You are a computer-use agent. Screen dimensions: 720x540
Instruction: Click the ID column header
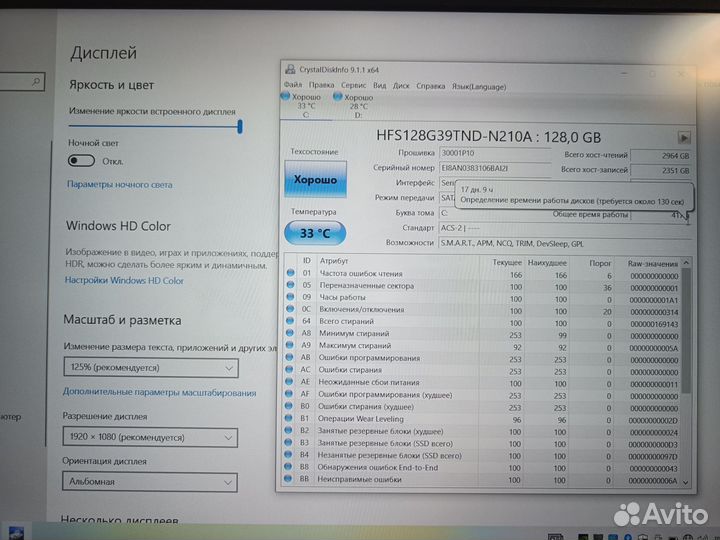307,260
